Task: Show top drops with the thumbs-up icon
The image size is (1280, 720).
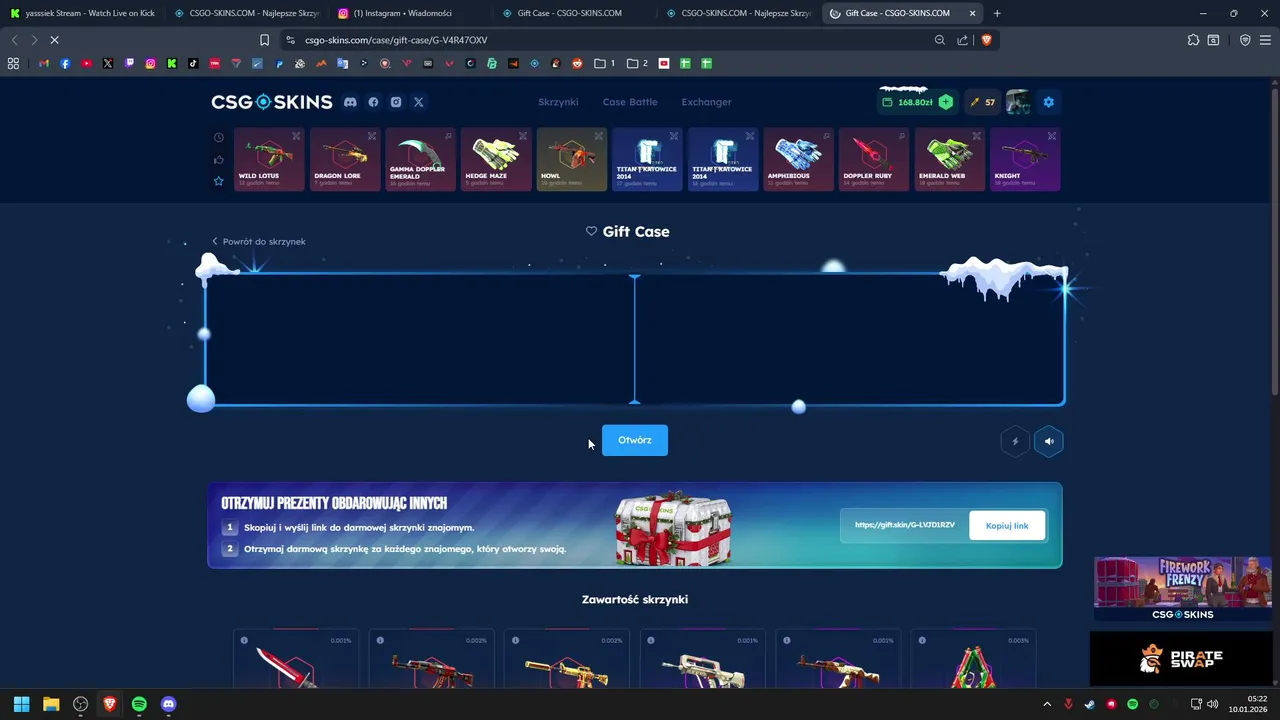Action: [x=219, y=159]
